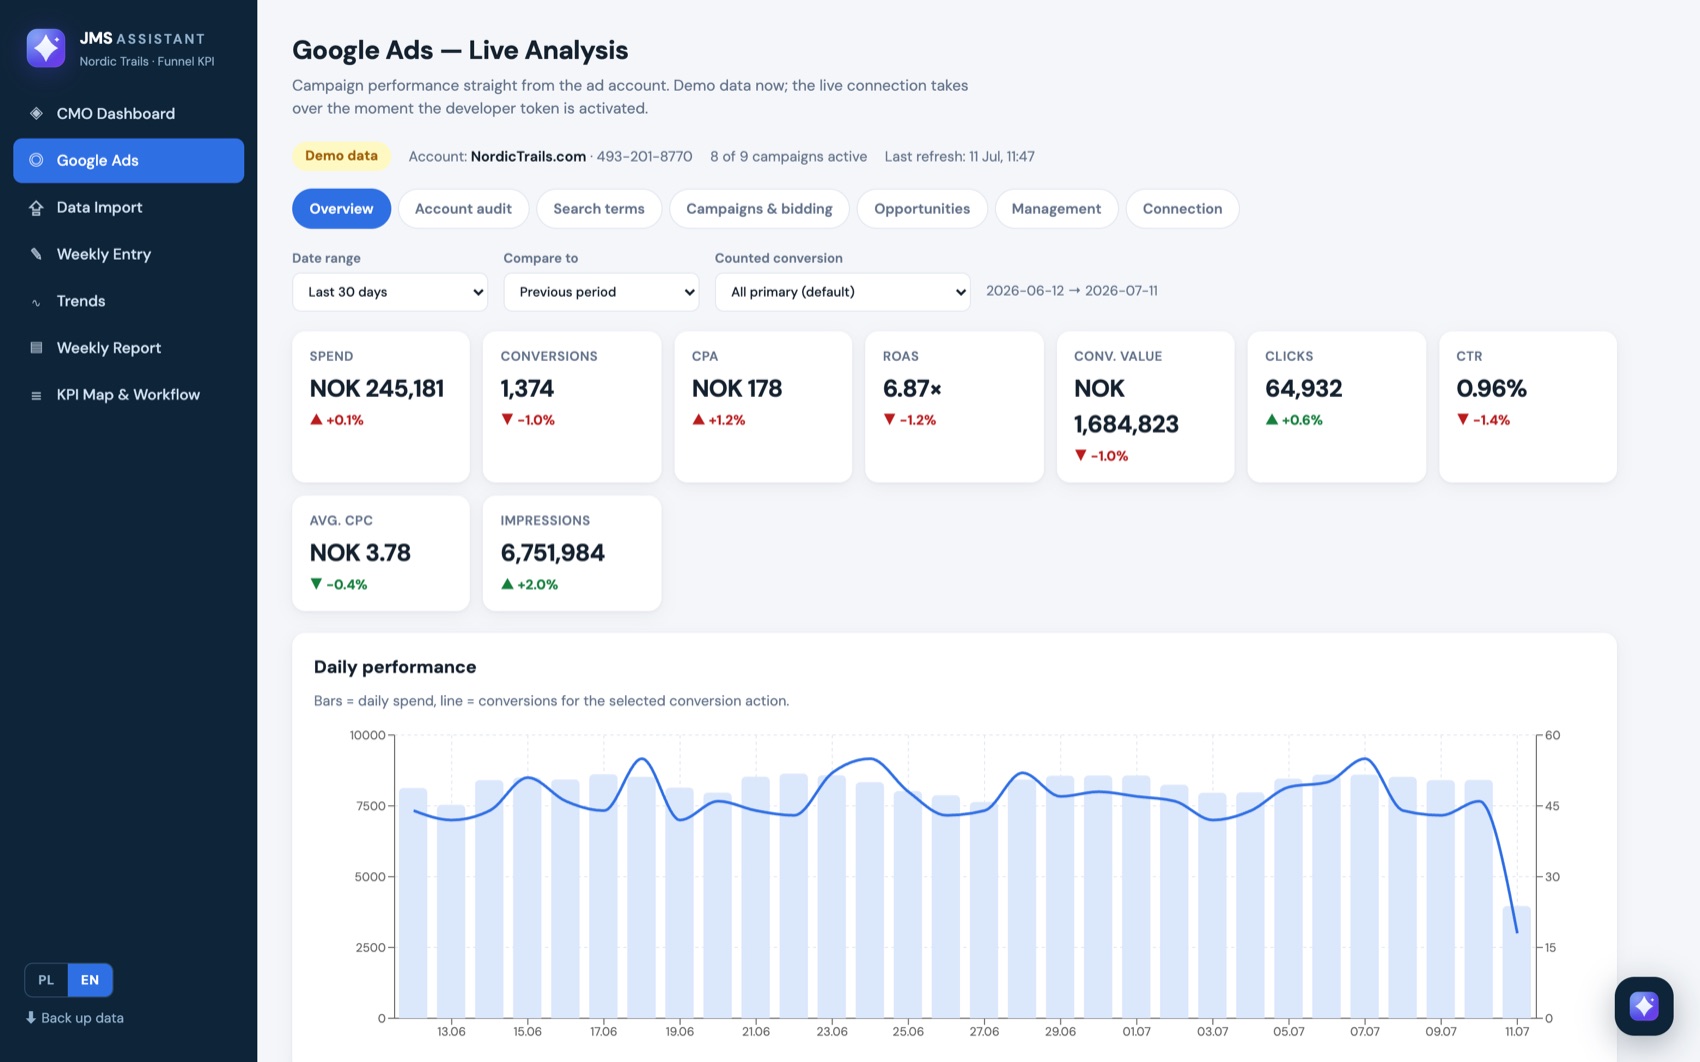
Task: Click the Weekly Entry pencil icon
Action: (x=36, y=254)
